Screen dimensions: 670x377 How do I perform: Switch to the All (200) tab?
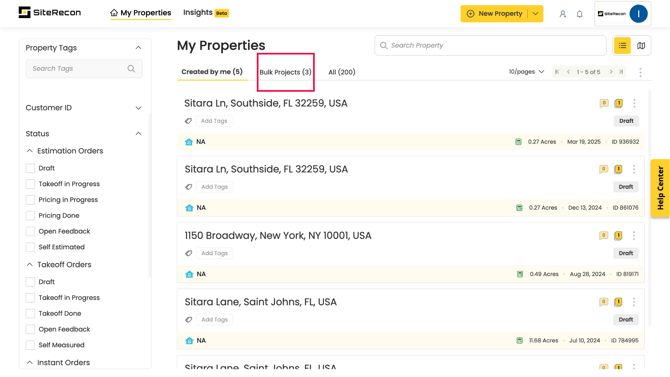(x=342, y=72)
